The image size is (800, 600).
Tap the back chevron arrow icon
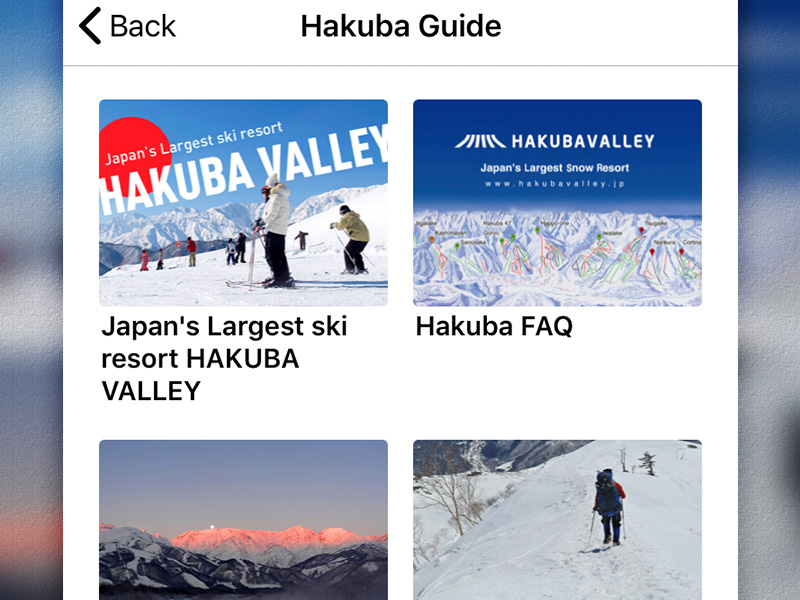90,26
